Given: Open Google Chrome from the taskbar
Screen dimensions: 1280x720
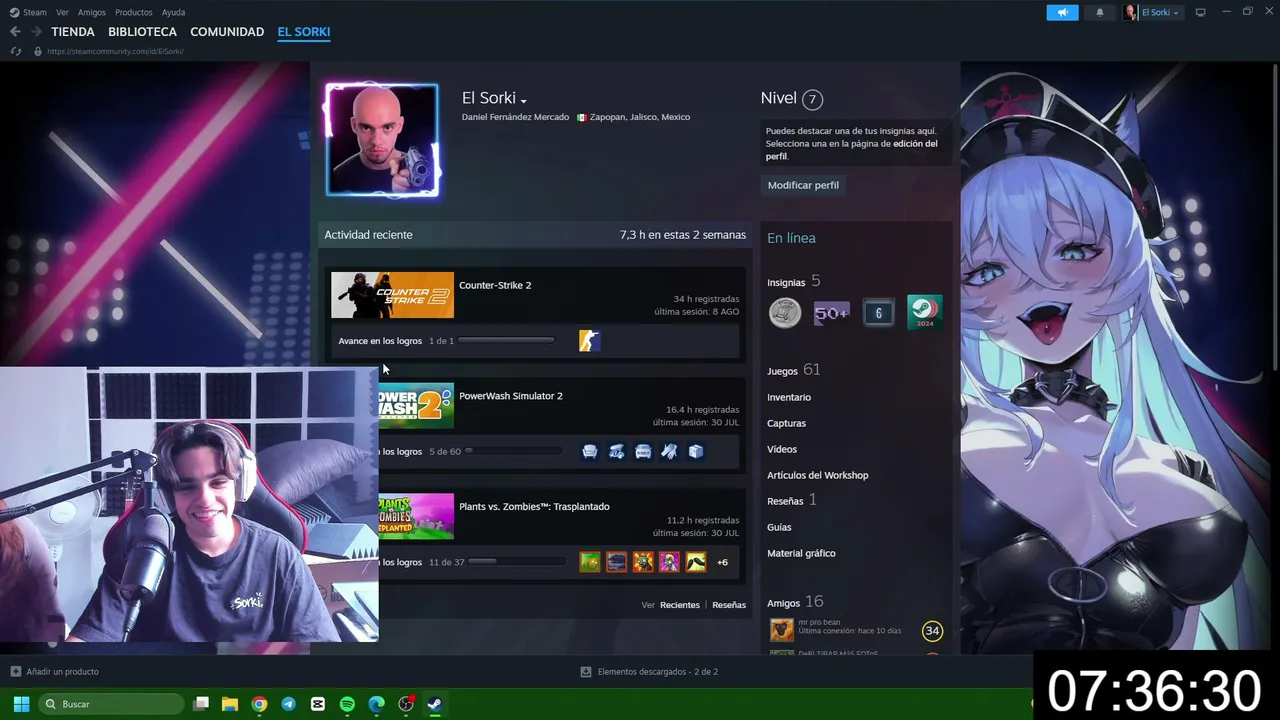Looking at the screenshot, I should point(259,704).
